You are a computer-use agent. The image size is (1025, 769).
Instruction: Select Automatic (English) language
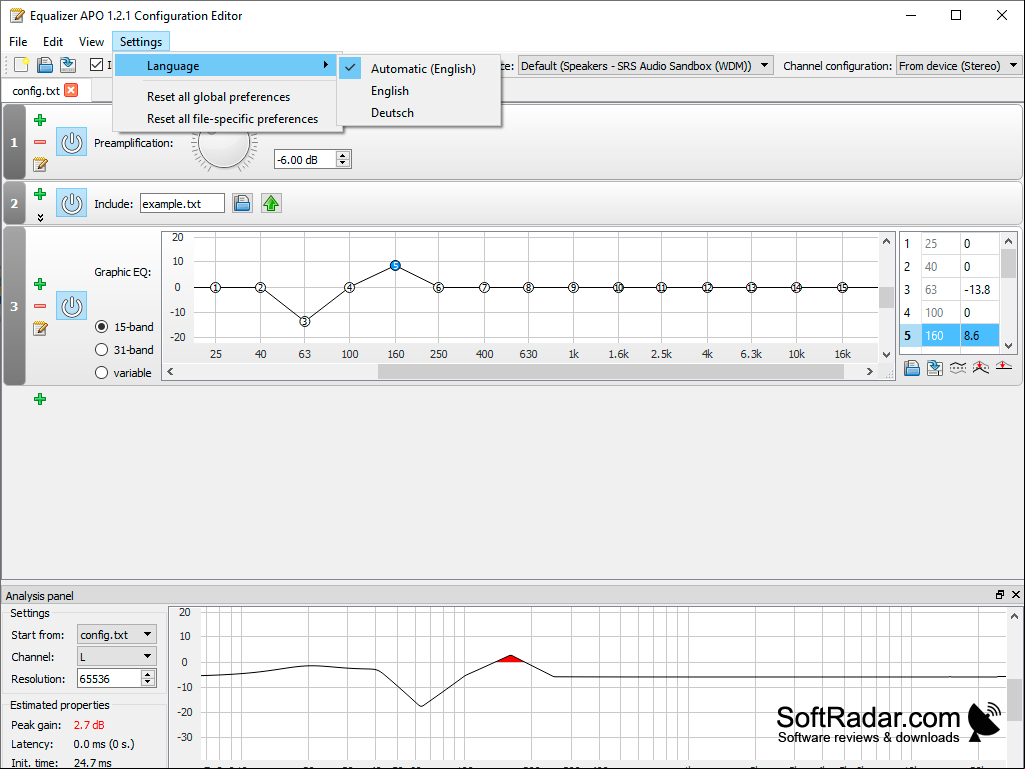[x=419, y=69]
